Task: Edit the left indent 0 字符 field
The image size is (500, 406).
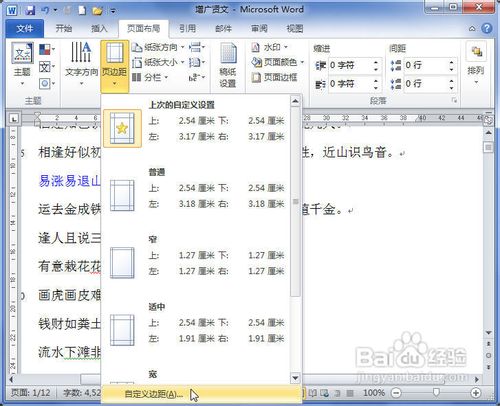Action: (x=349, y=65)
